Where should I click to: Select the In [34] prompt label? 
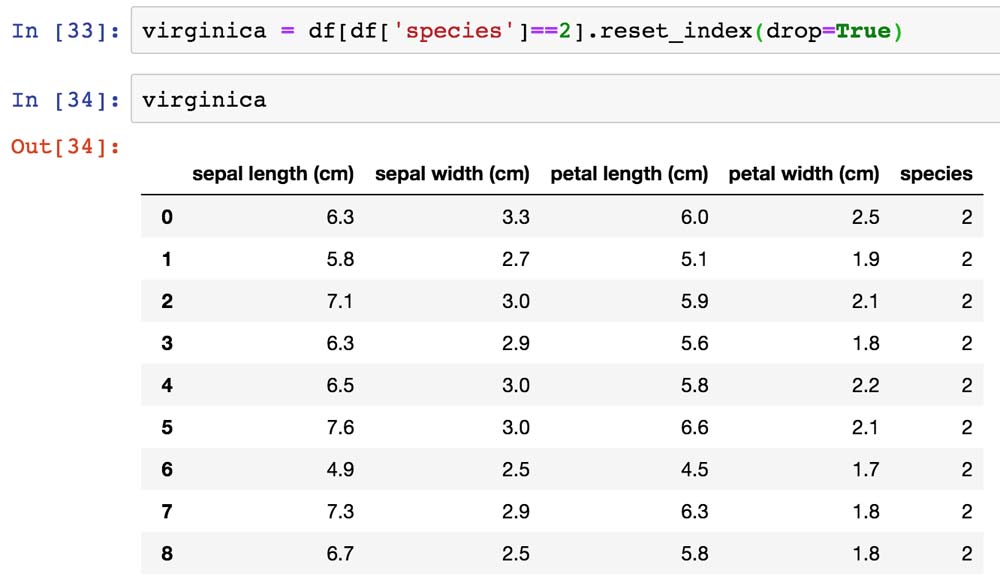tap(65, 100)
